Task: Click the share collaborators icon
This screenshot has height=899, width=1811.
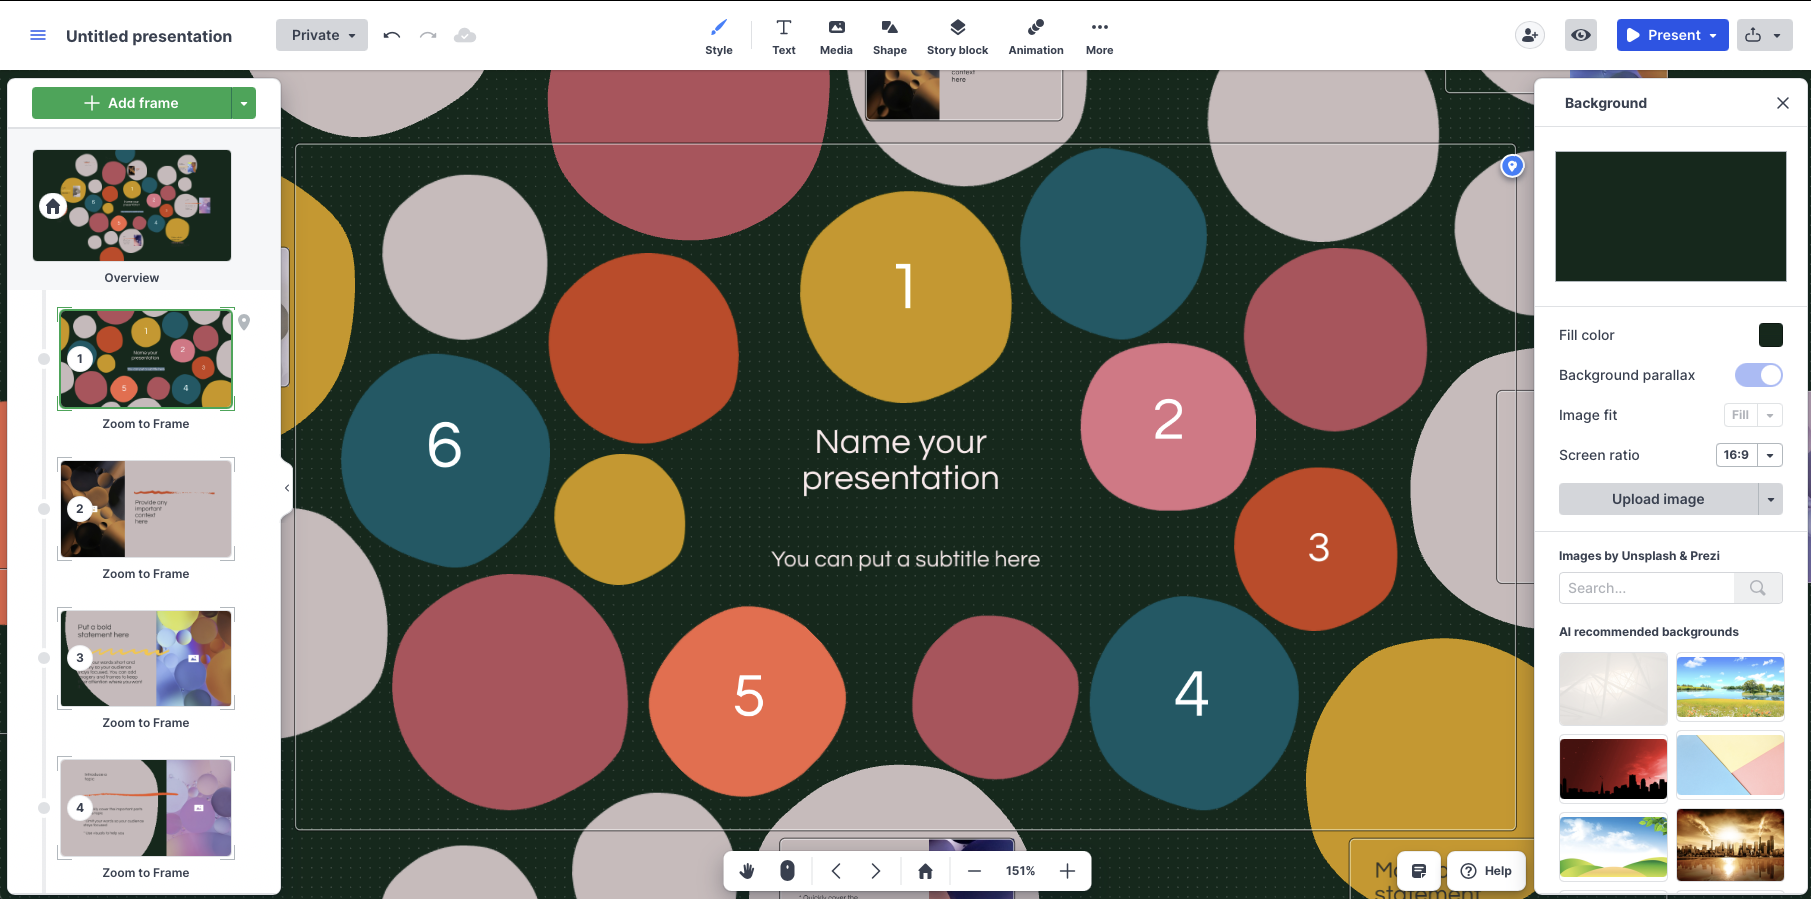Action: click(x=1529, y=35)
